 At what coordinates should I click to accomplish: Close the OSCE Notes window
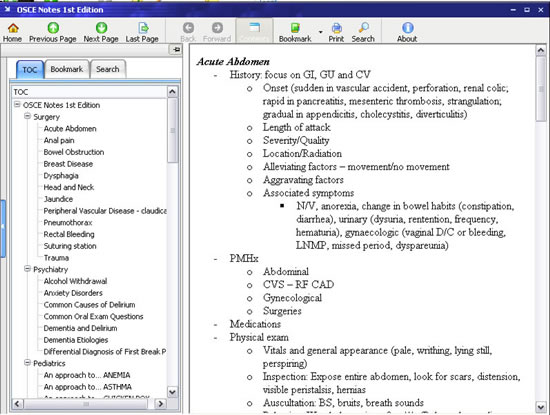541,10
